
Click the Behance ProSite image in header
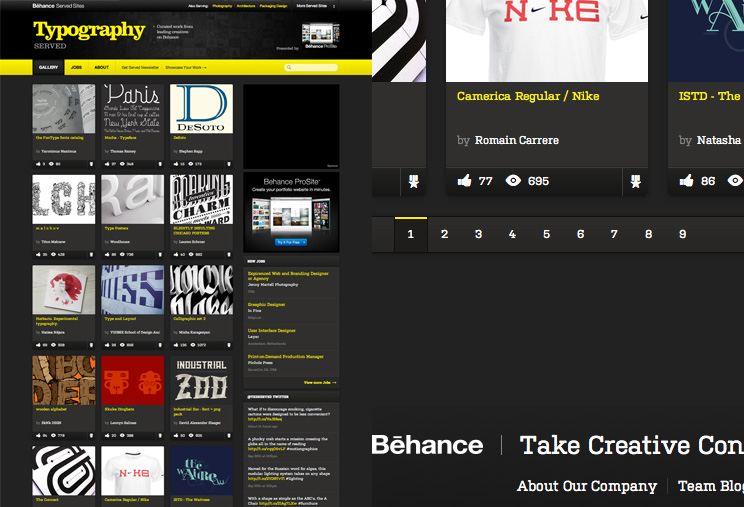click(x=320, y=36)
